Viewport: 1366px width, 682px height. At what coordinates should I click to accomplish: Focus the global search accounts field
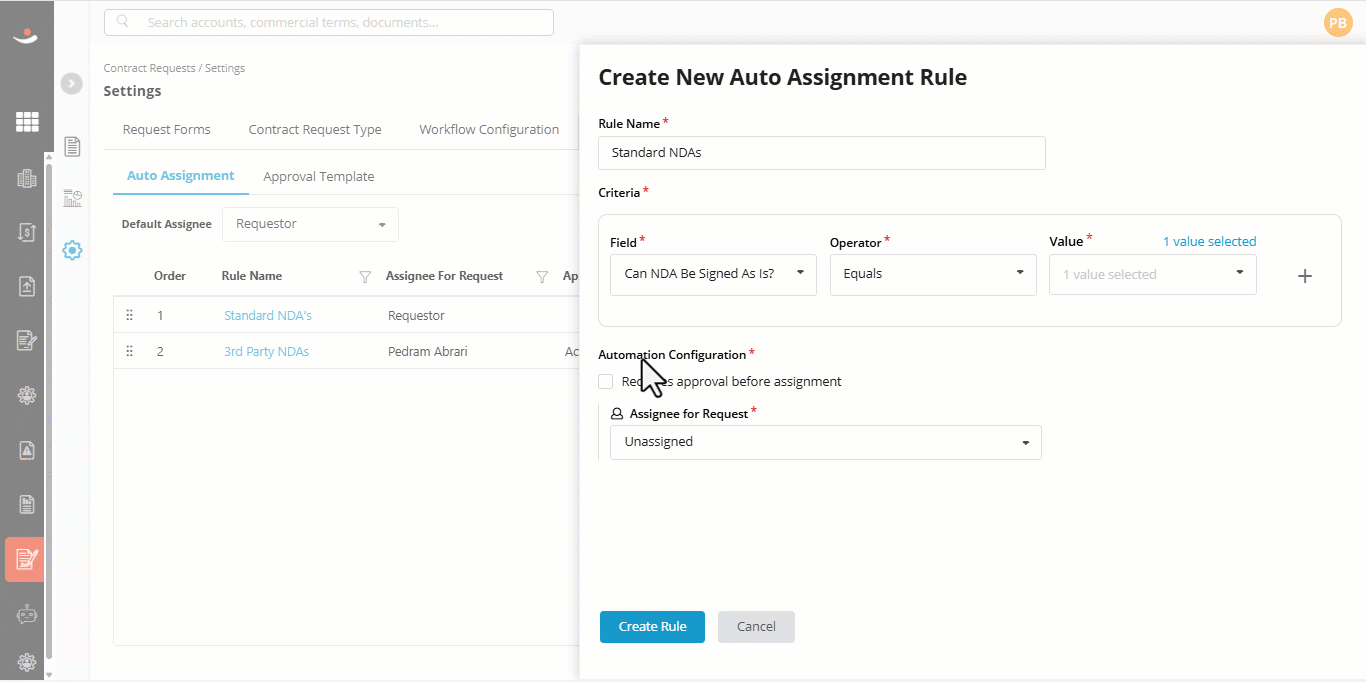point(329,22)
